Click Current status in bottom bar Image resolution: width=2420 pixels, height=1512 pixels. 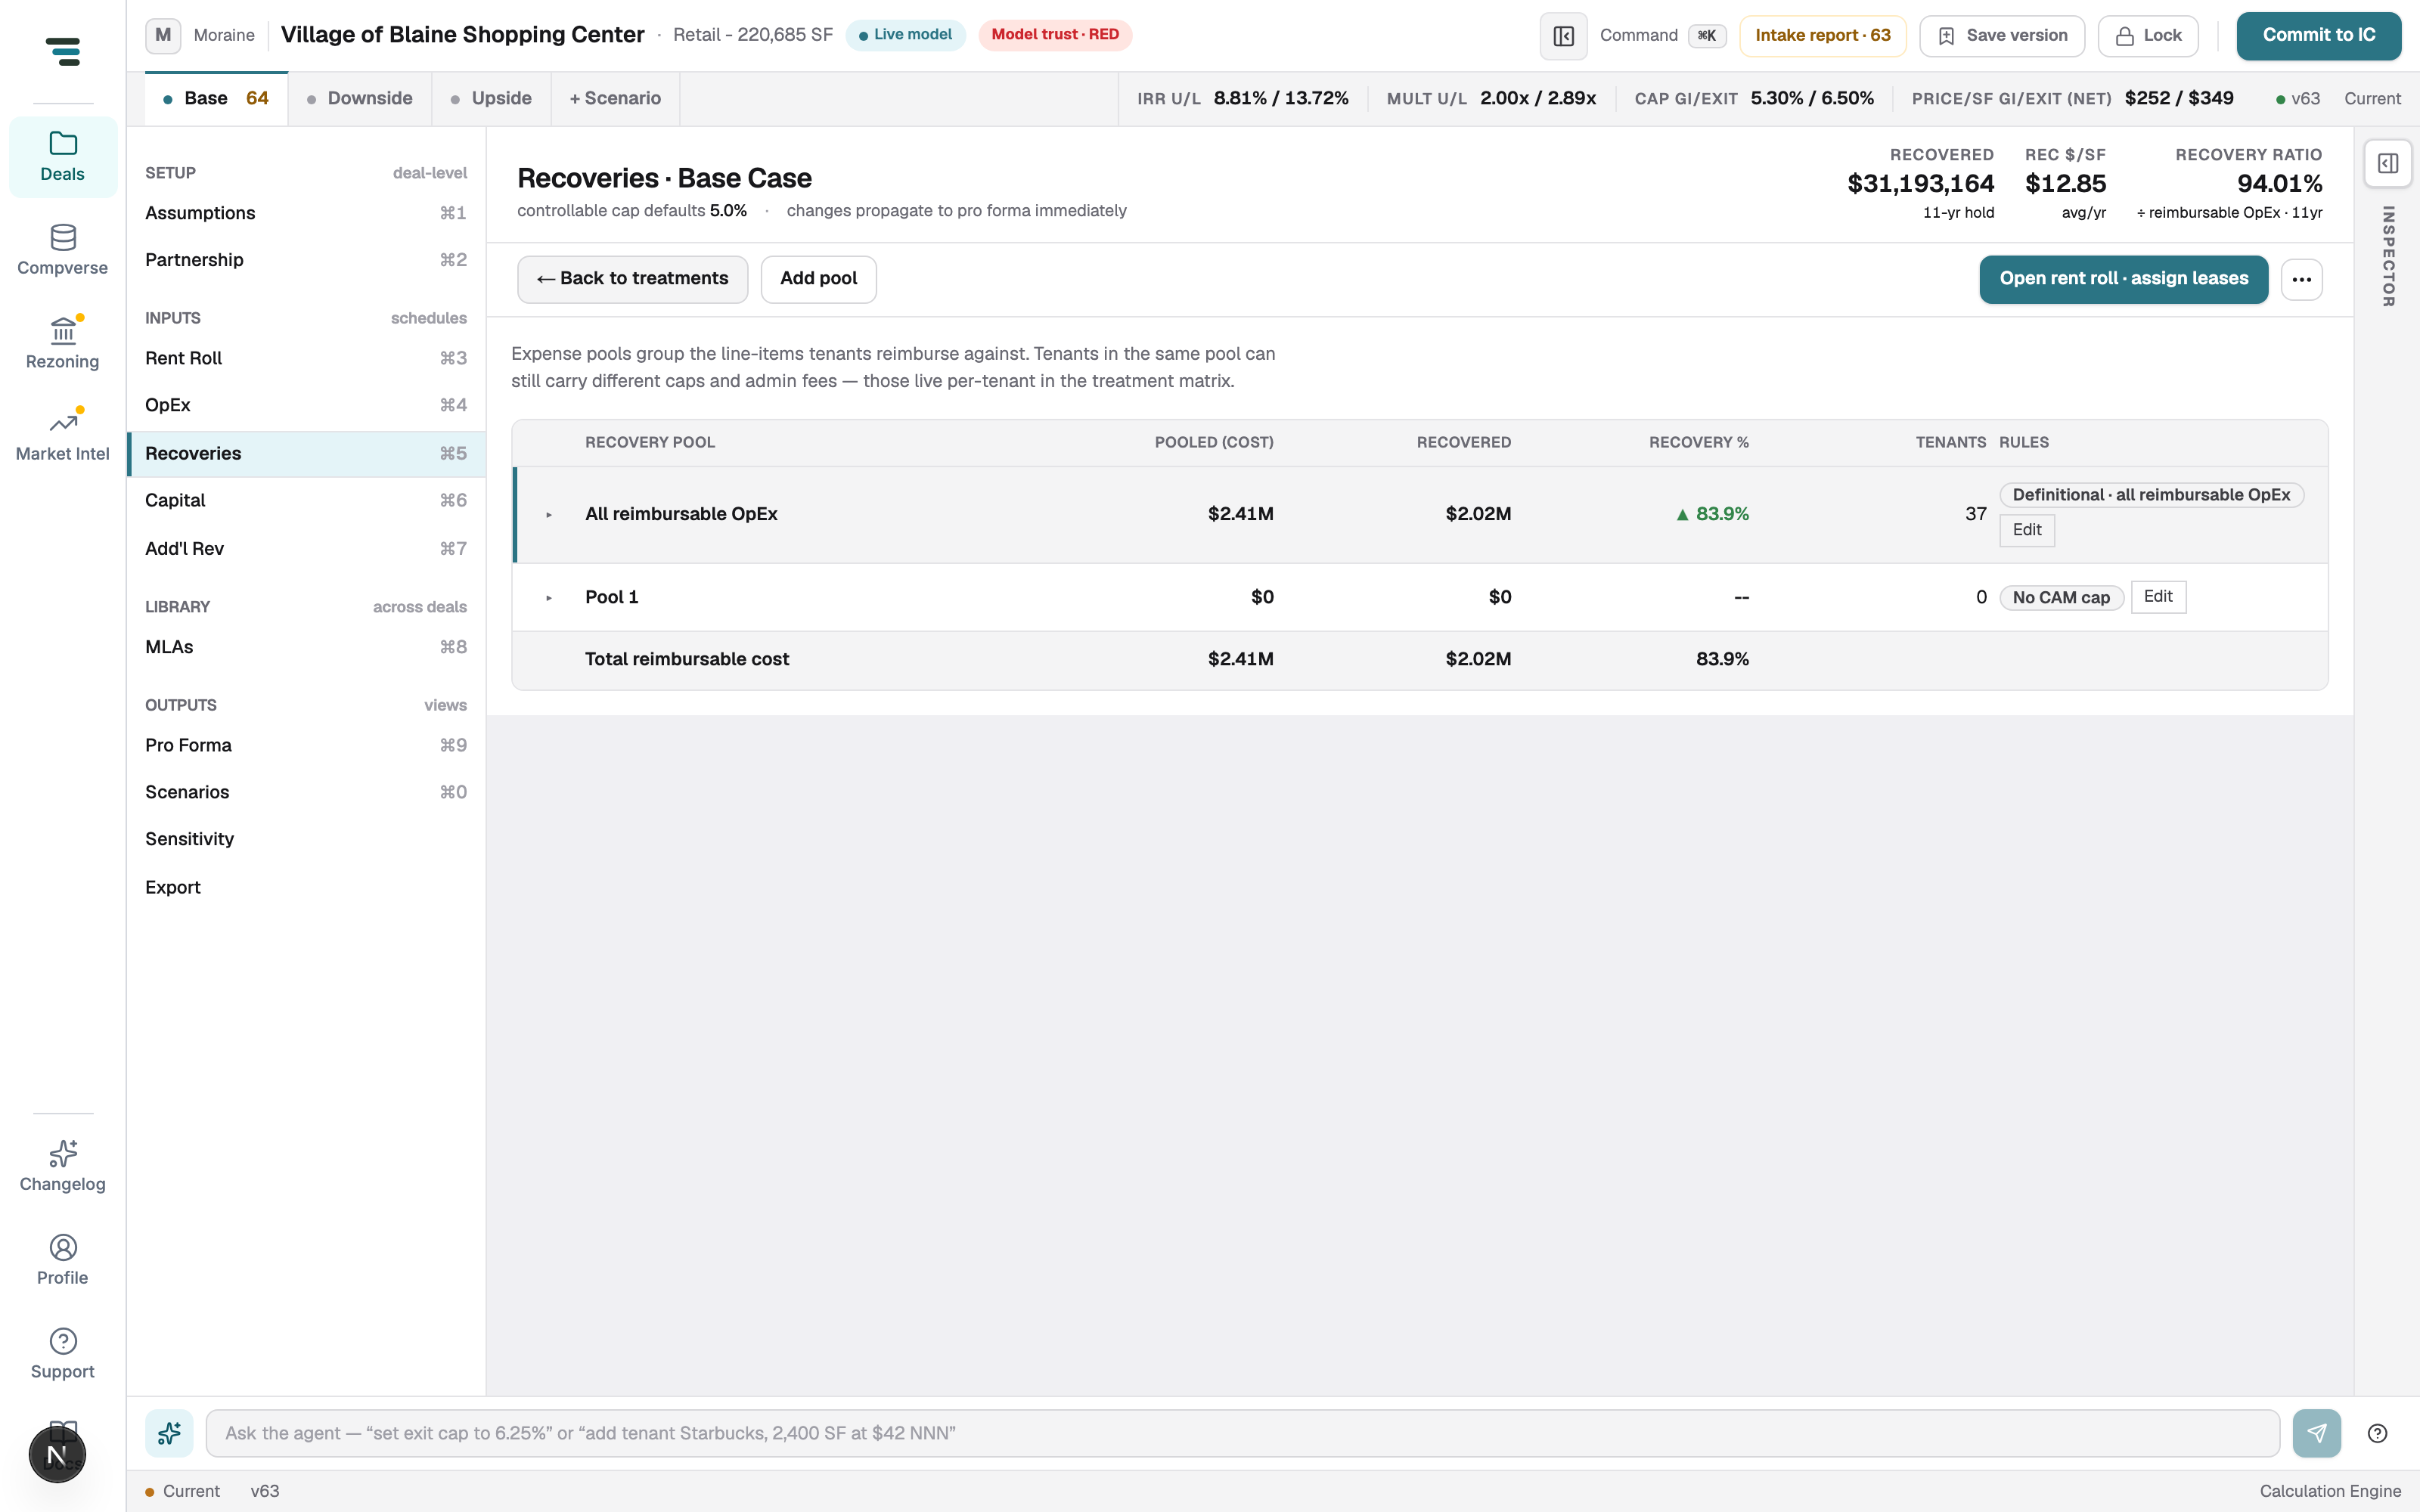(x=182, y=1491)
